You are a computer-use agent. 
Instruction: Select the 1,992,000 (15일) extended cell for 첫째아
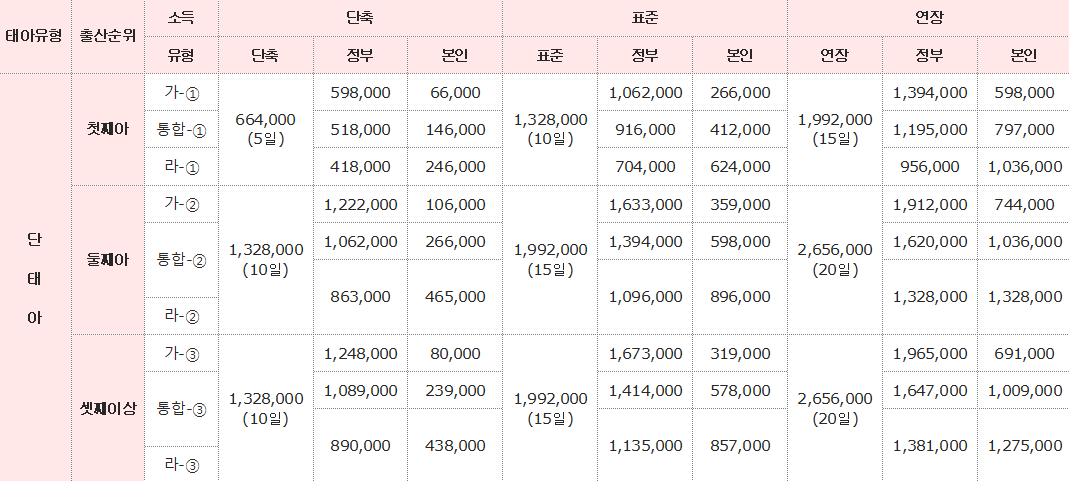tap(835, 129)
